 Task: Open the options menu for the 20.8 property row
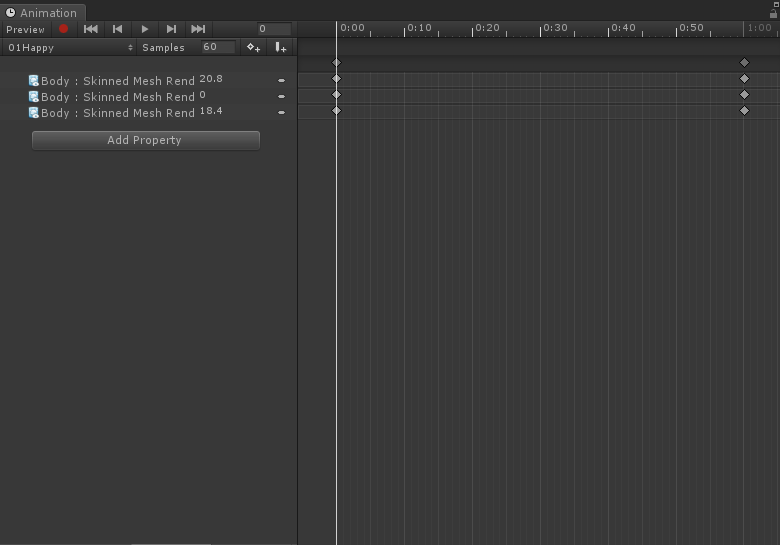(282, 81)
